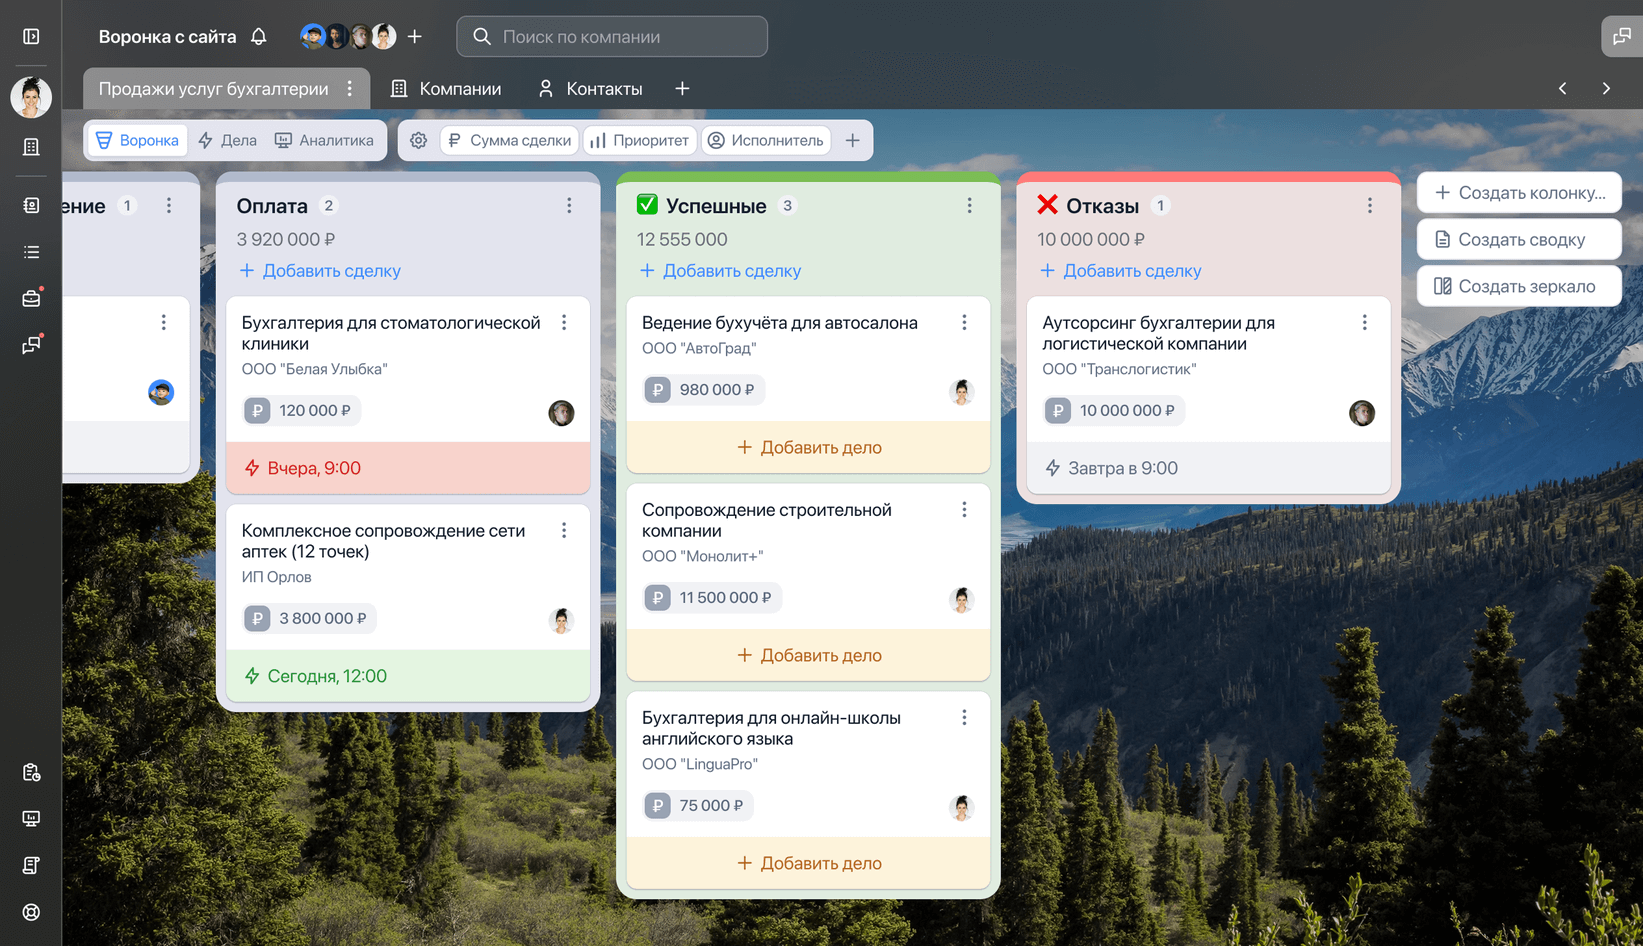Viewport: 1643px width, 946px height.
Task: Open the view settings gear icon
Action: pyautogui.click(x=419, y=141)
